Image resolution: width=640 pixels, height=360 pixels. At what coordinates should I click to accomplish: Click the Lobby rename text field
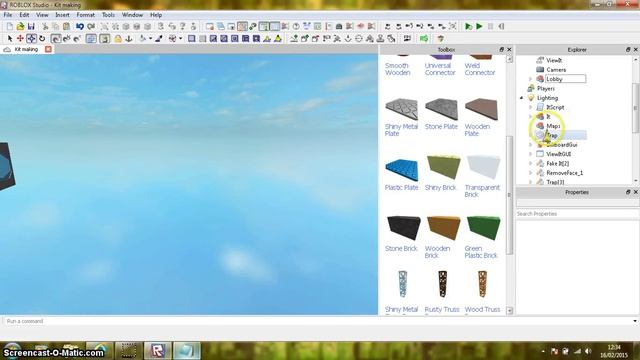tap(566, 79)
